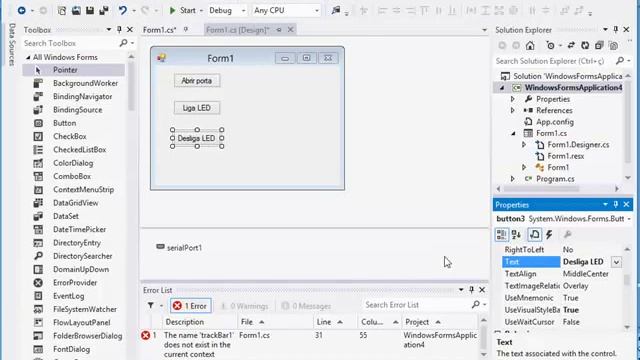Switch to the Form1.cs [Design]* tab
This screenshot has height=360, width=640.
pyautogui.click(x=238, y=30)
